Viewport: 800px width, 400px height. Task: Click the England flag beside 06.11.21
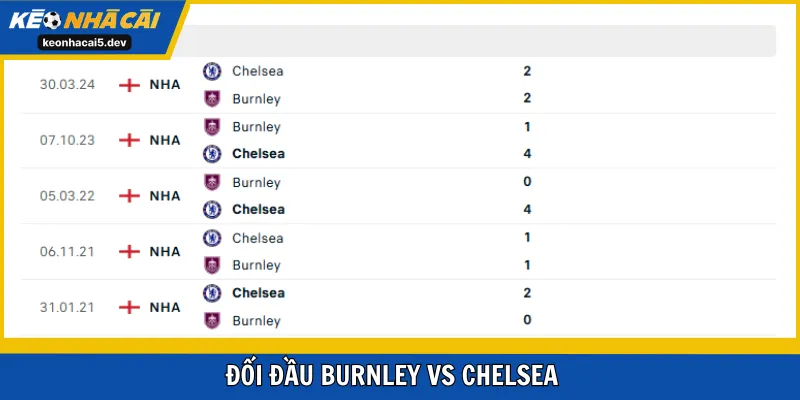129,252
